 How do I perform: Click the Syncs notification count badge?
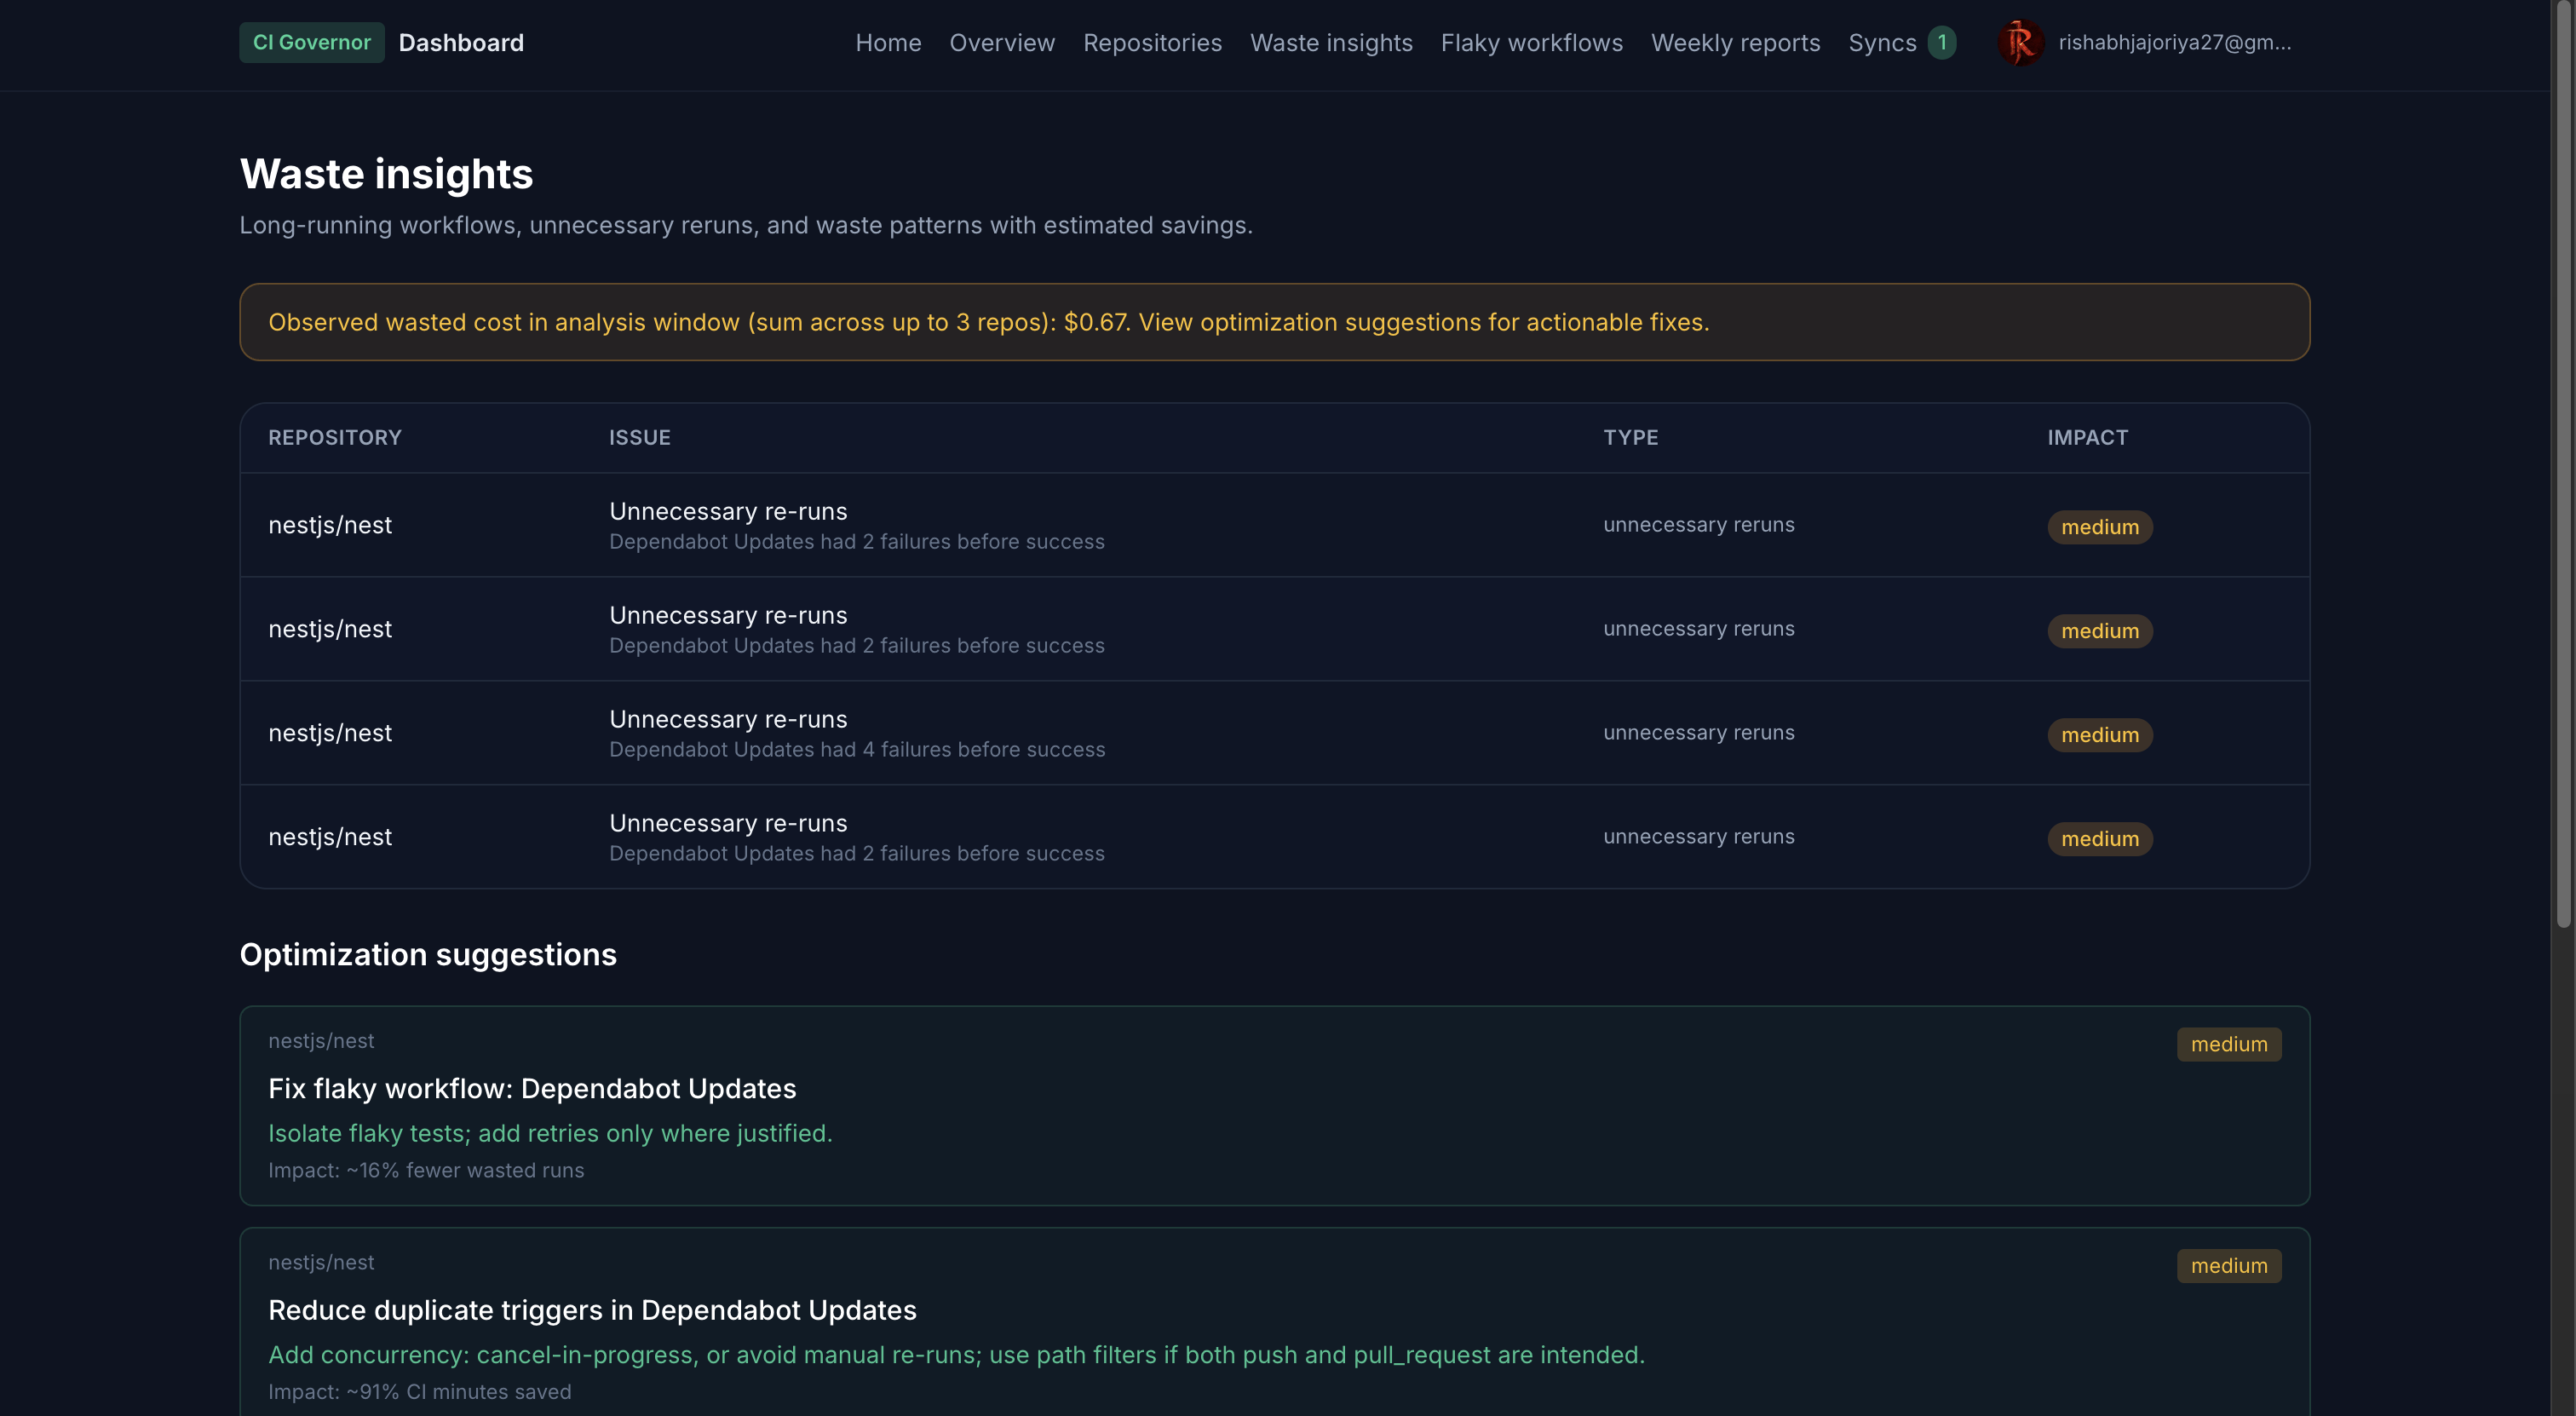[1941, 42]
